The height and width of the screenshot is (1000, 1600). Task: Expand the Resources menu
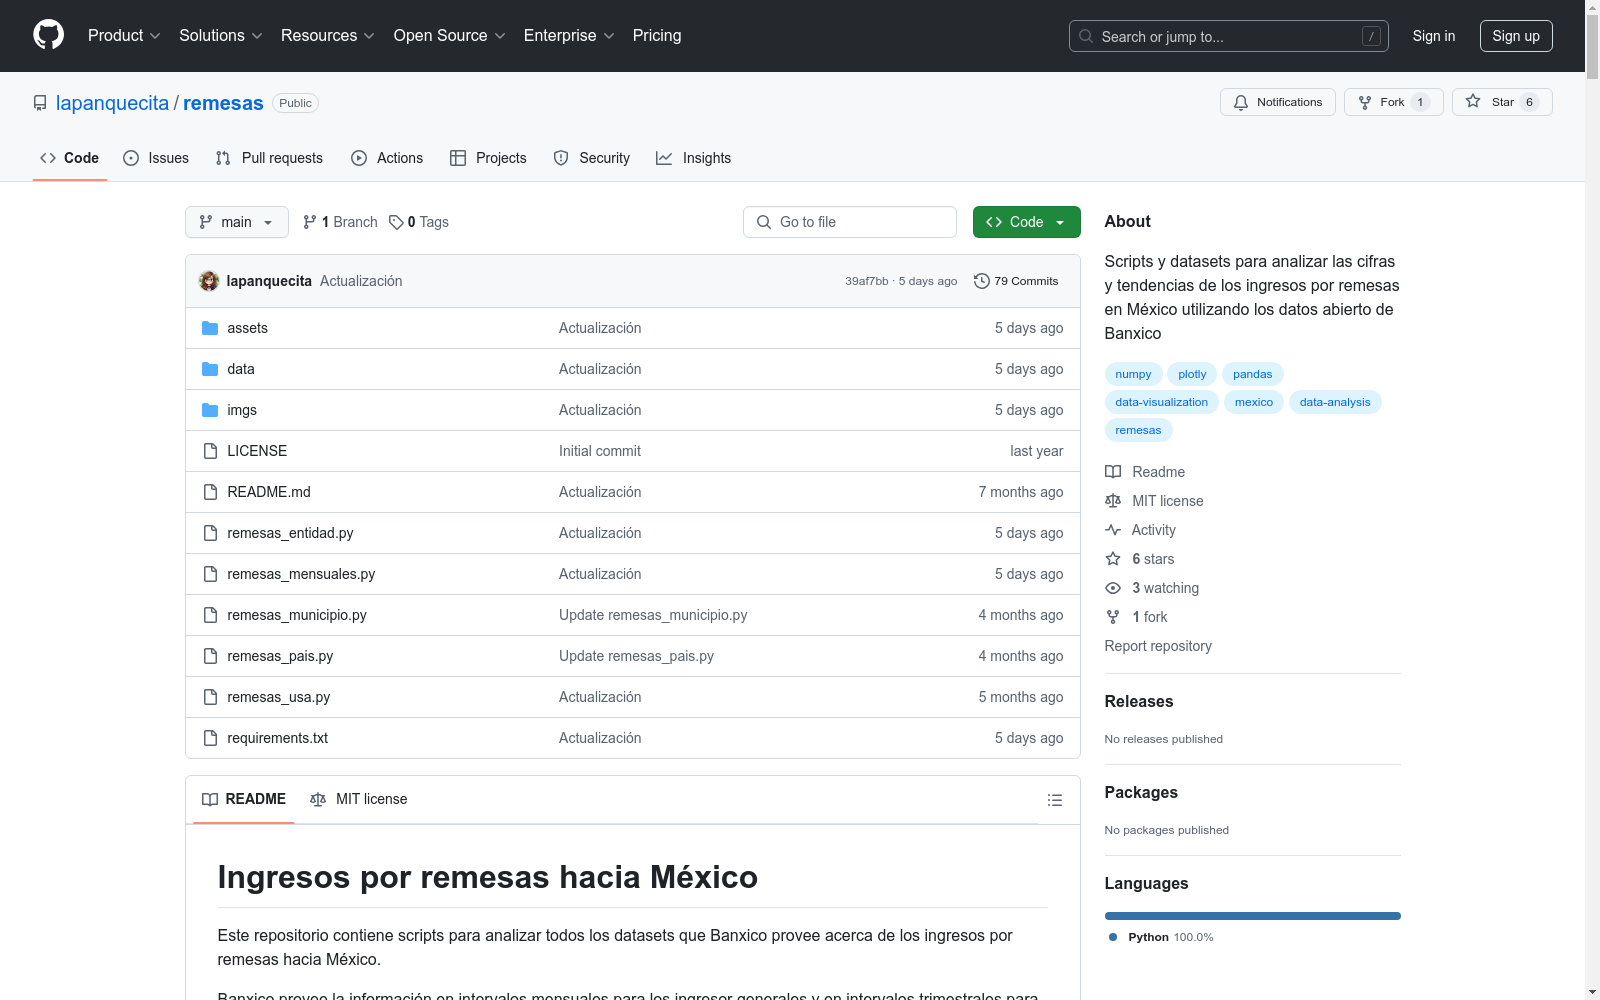(328, 36)
